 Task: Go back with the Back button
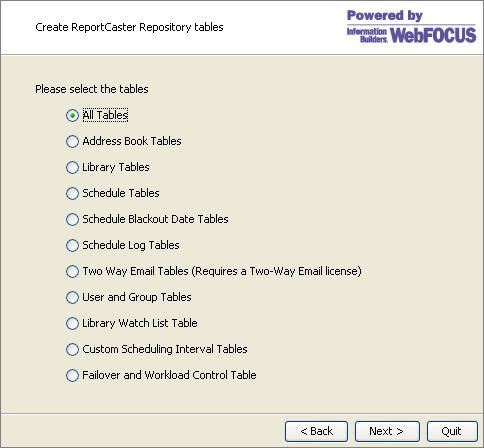tap(316, 431)
